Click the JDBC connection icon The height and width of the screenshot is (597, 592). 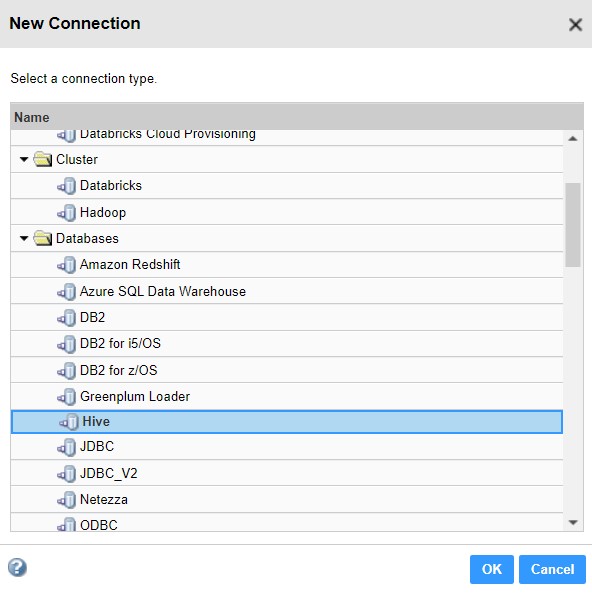pyautogui.click(x=67, y=447)
